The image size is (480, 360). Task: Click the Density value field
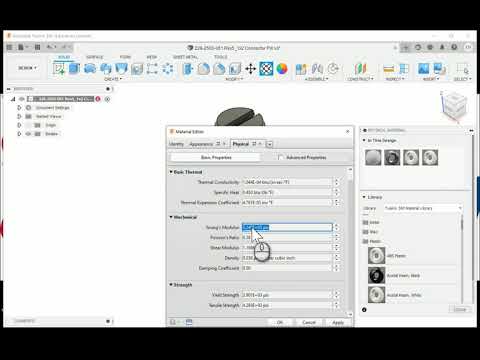tap(287, 258)
